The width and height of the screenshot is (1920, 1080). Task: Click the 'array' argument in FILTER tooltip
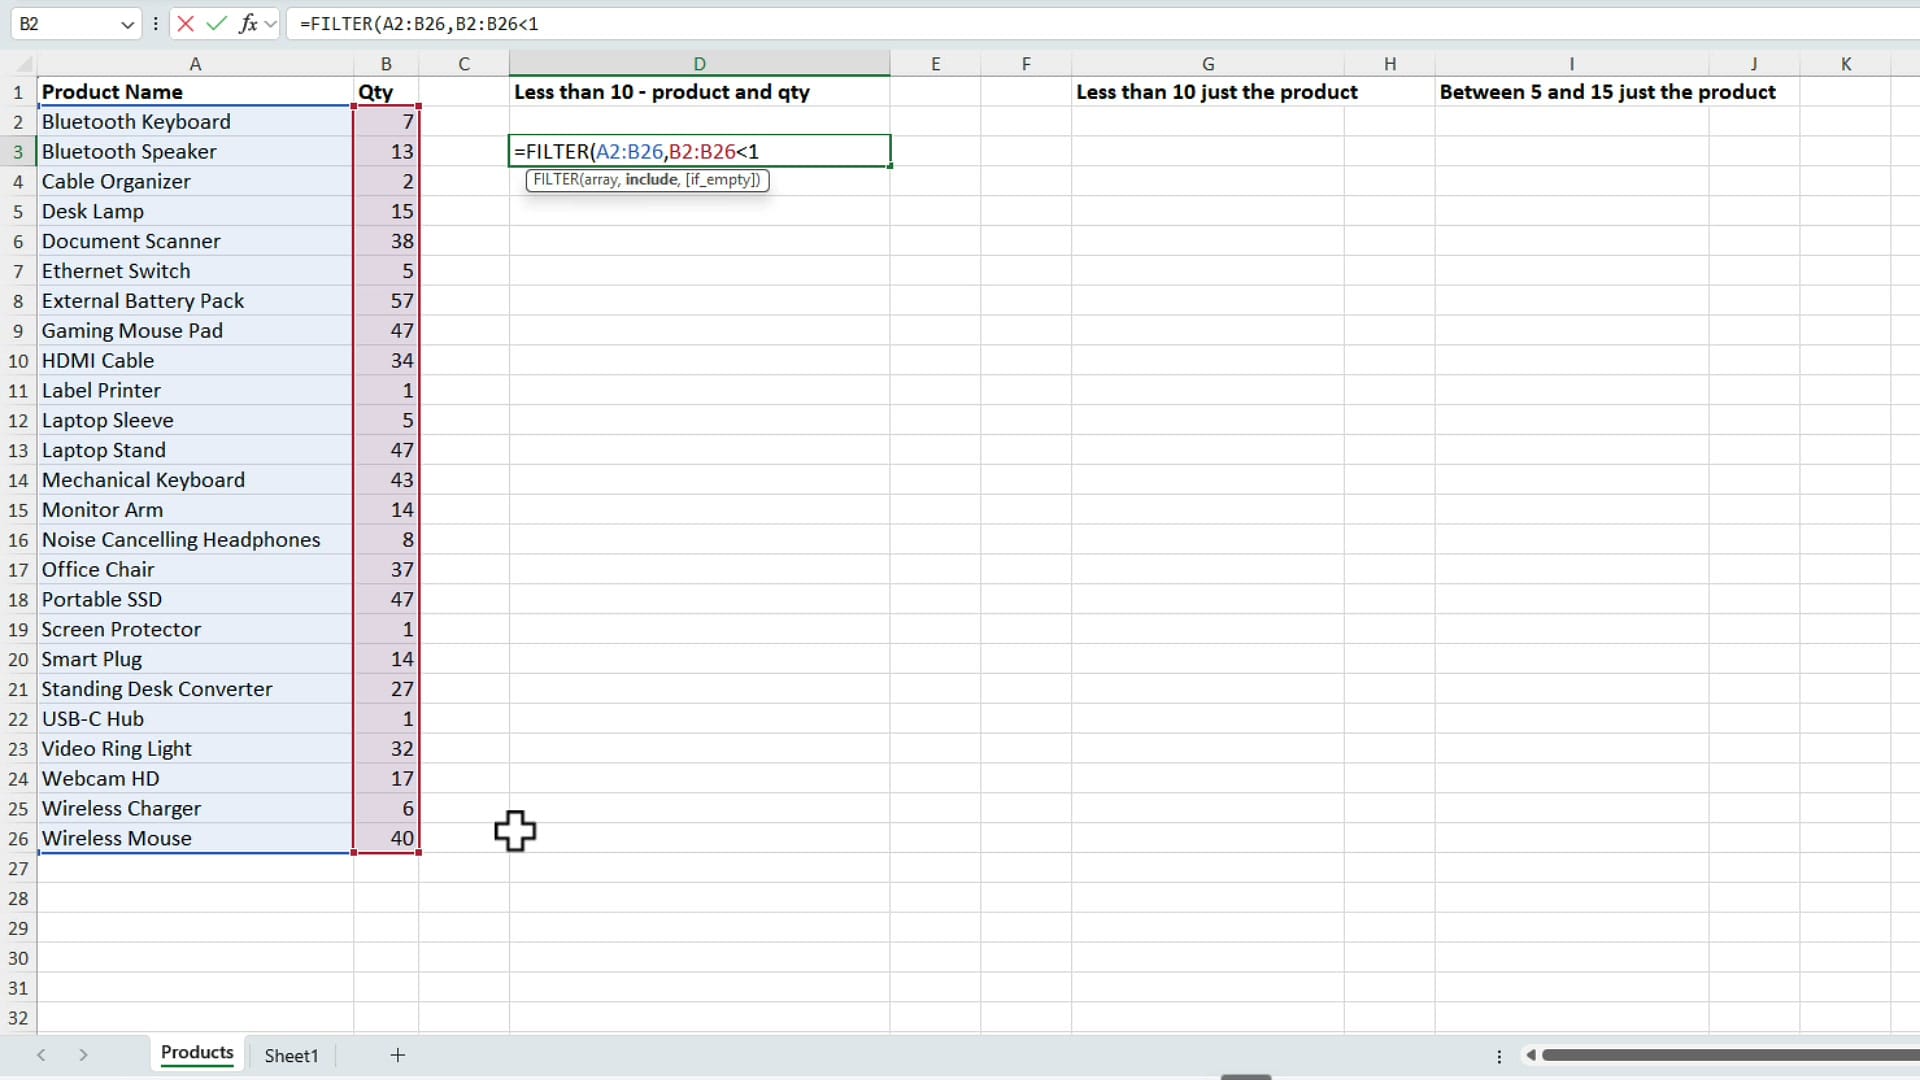click(600, 180)
